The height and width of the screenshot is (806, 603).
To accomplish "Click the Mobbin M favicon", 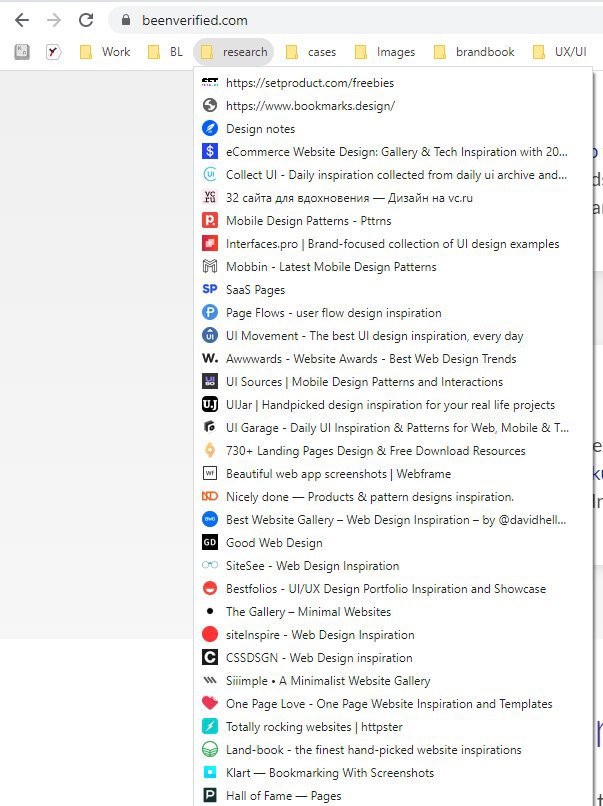I will click(x=210, y=267).
